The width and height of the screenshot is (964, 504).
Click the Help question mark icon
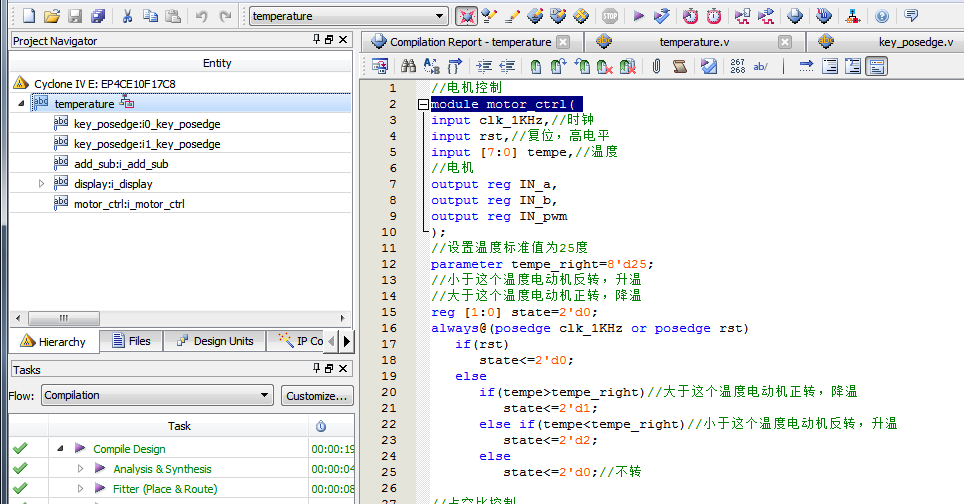pyautogui.click(x=882, y=16)
